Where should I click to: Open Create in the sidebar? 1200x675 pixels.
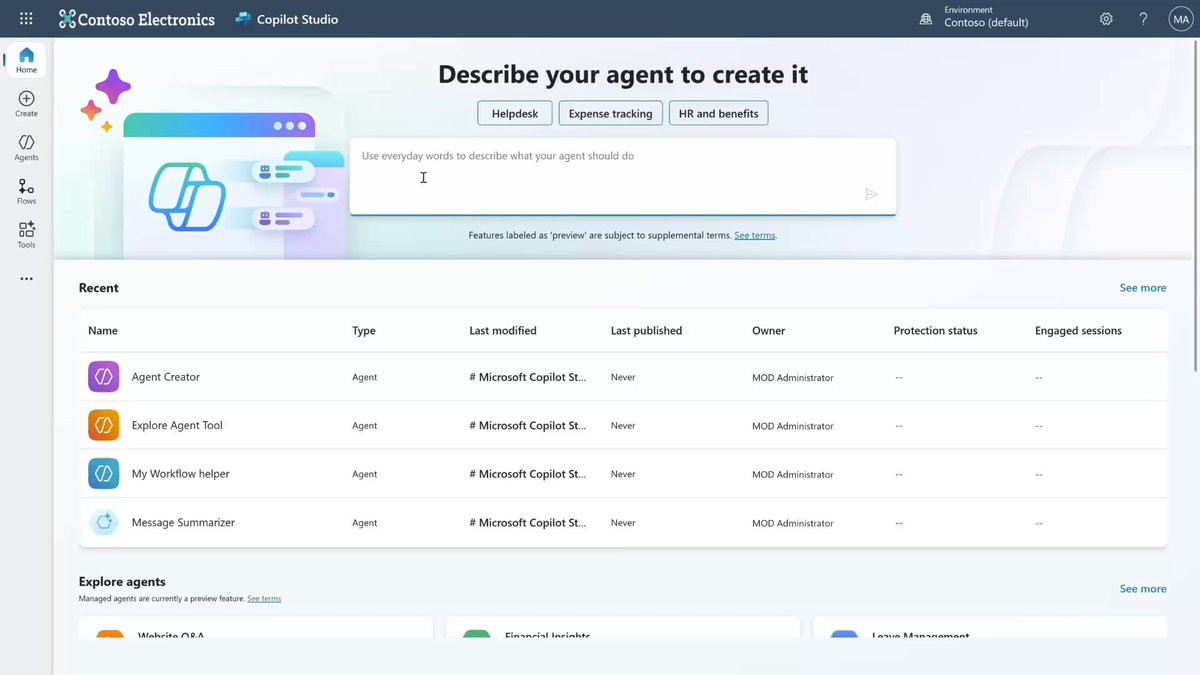pos(26,105)
